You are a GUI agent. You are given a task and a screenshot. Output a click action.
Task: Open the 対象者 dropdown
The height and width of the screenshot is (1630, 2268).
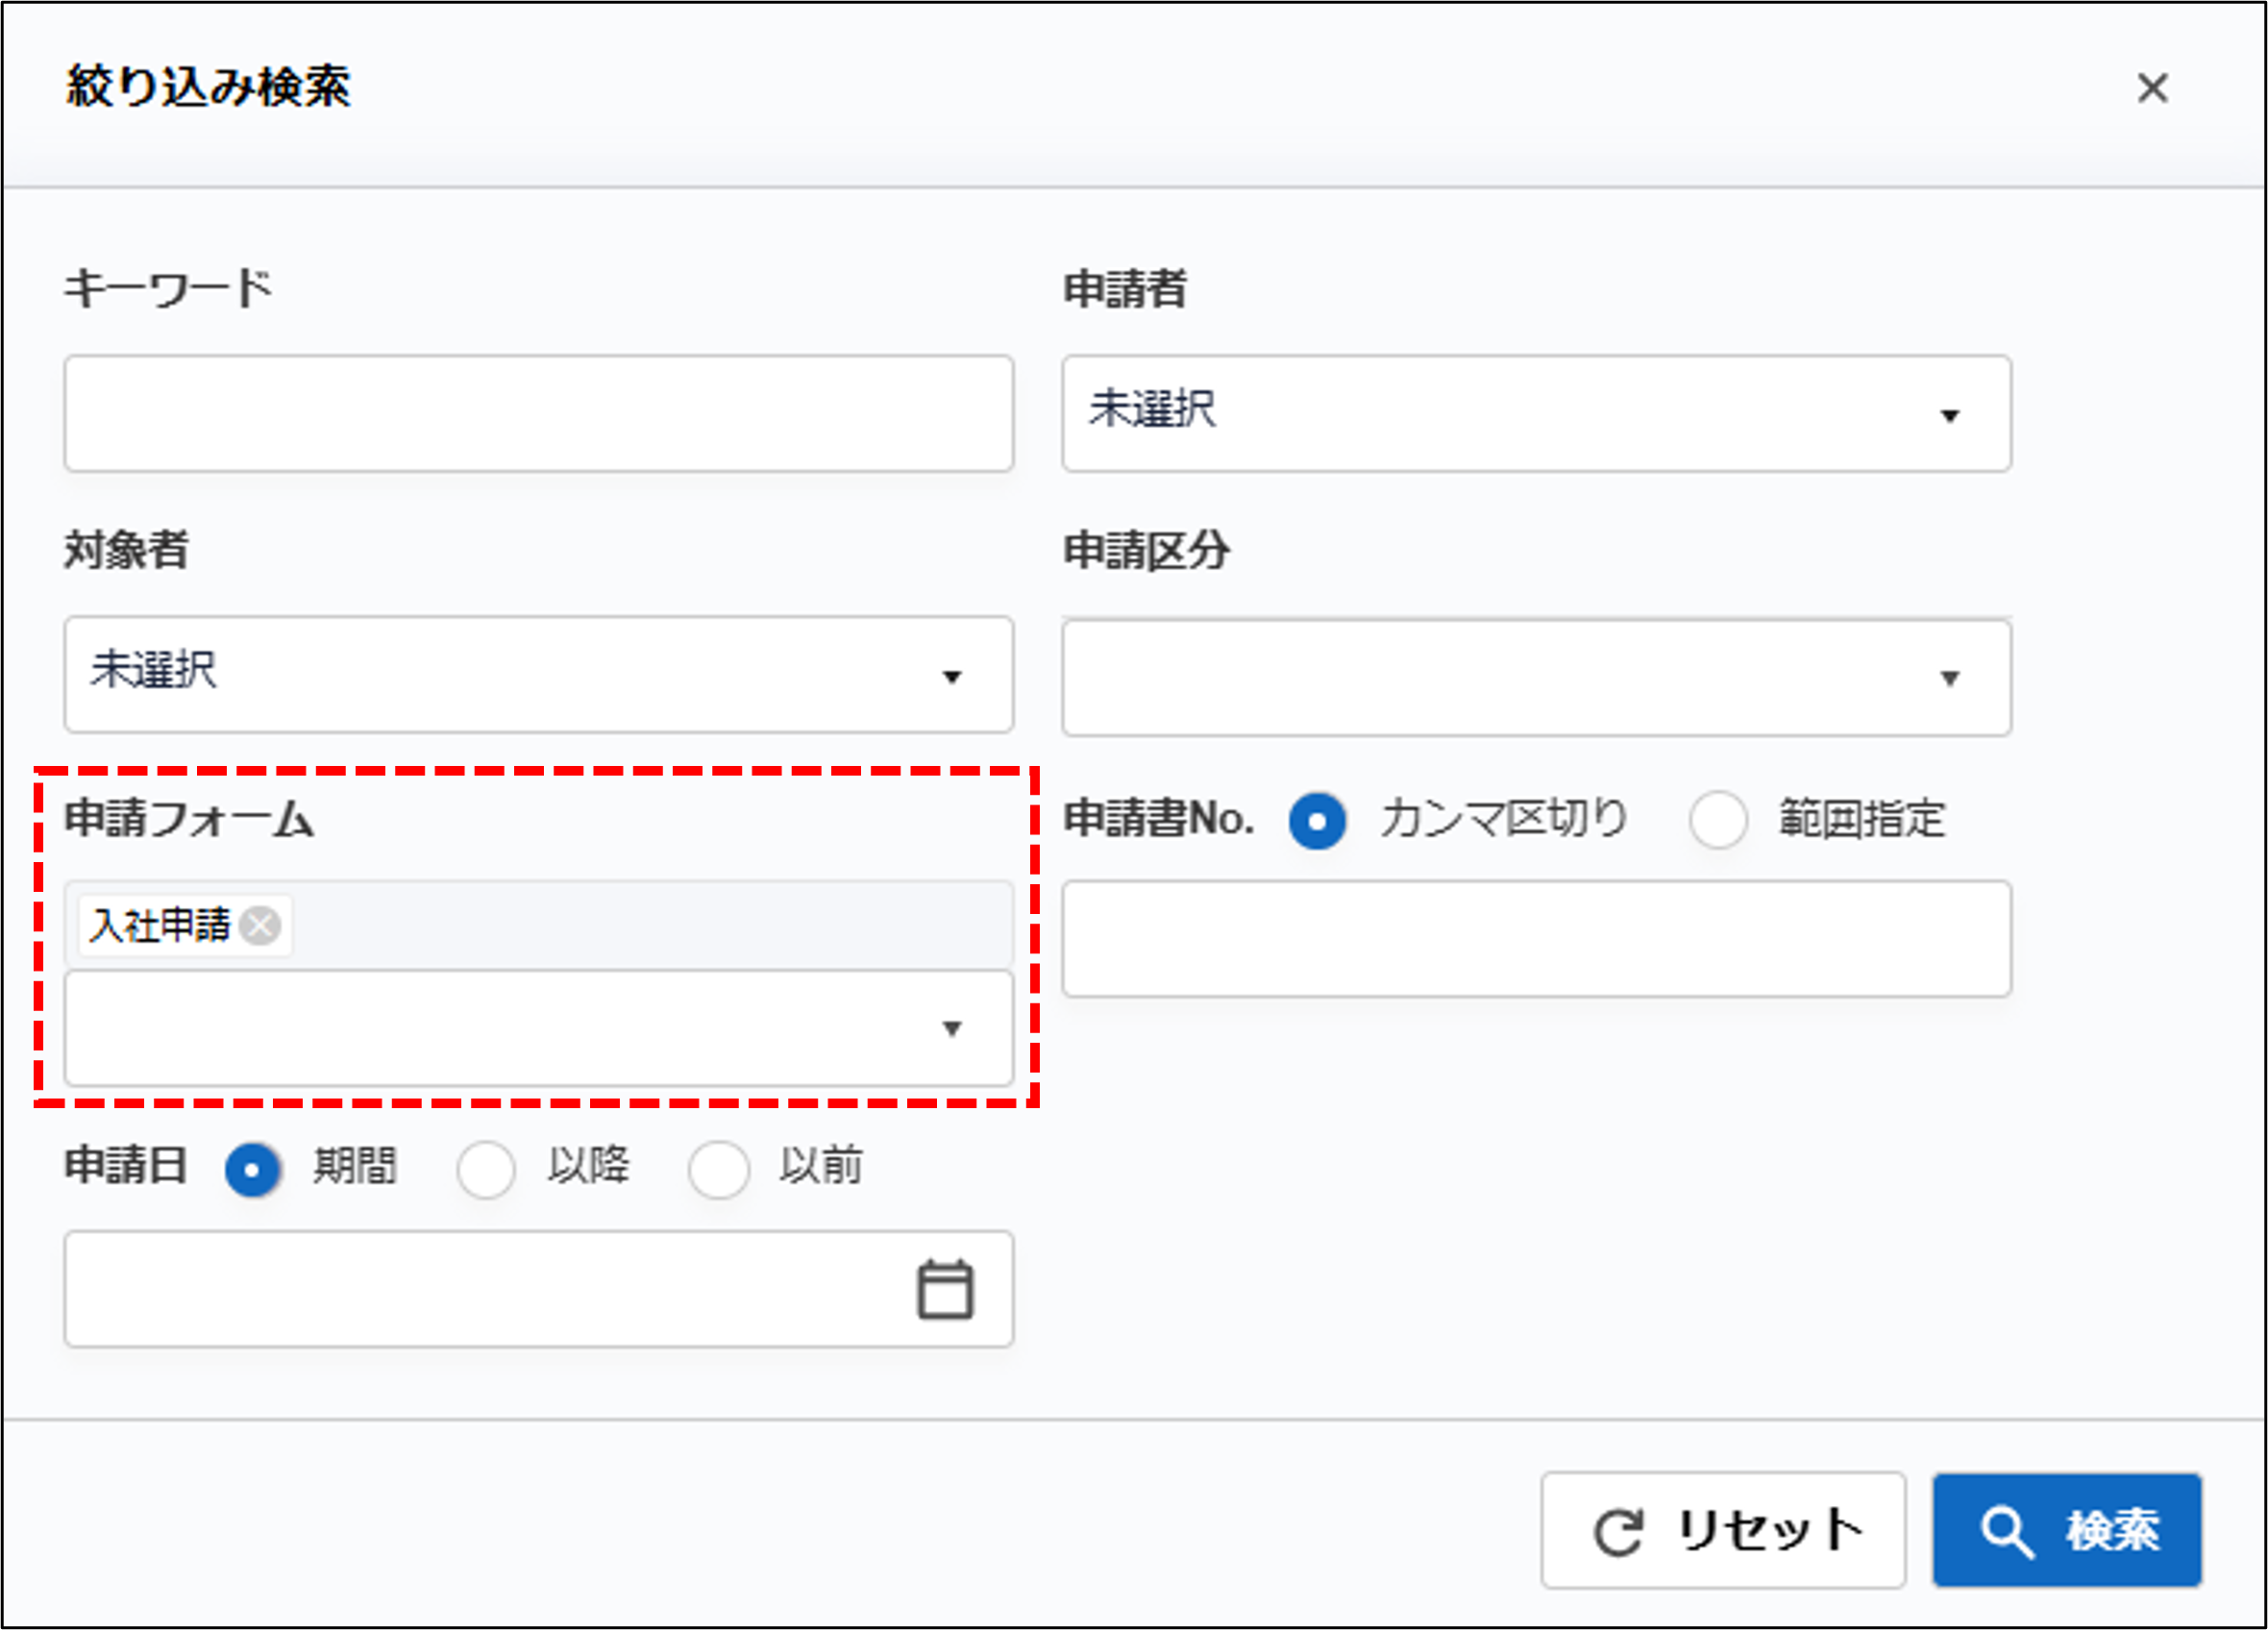click(x=539, y=675)
